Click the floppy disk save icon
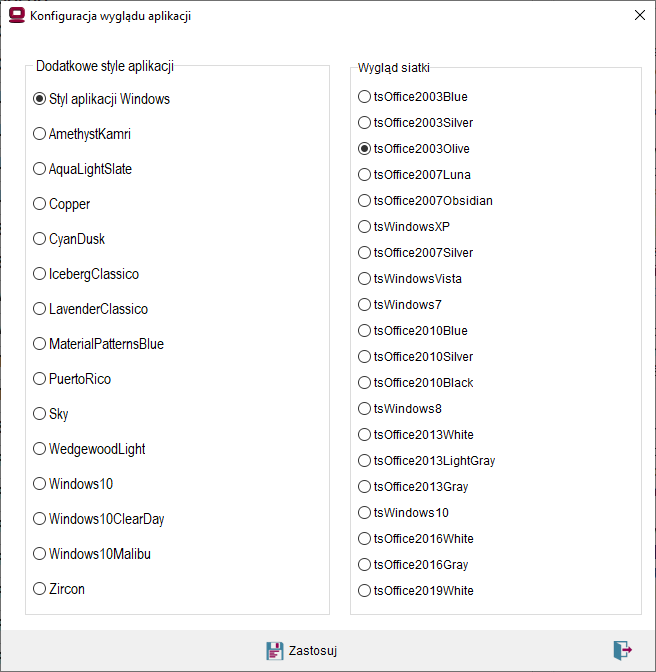 click(275, 651)
